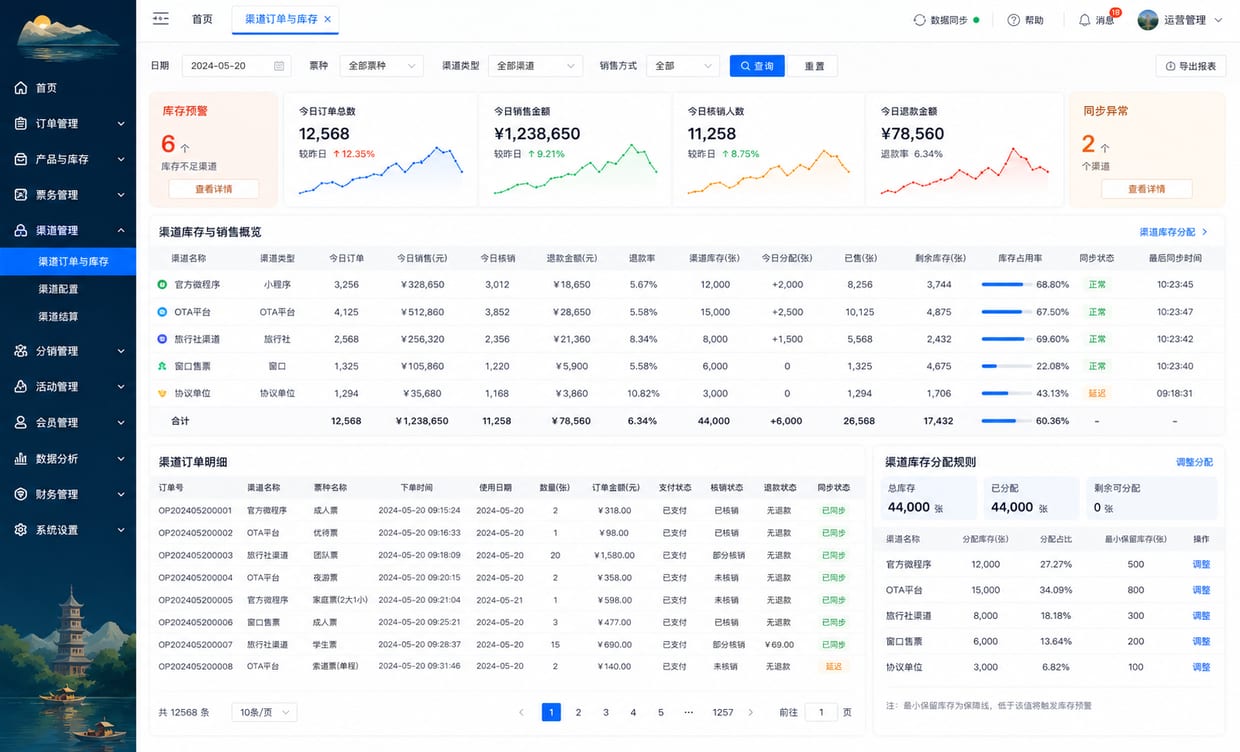Click the 窗口售票 channel icon in the overview table

tap(163, 366)
